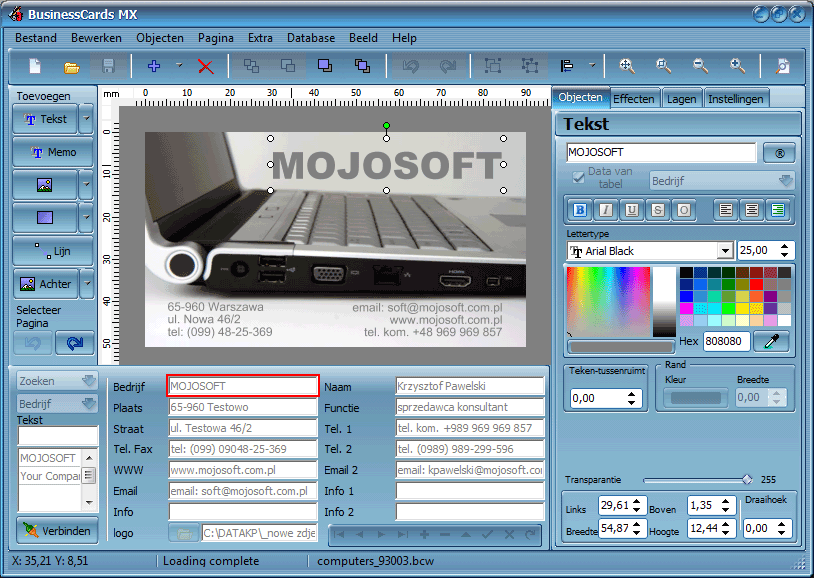Viewport: 814px width, 578px height.
Task: Add a line with the Lijn tool
Action: [53, 251]
